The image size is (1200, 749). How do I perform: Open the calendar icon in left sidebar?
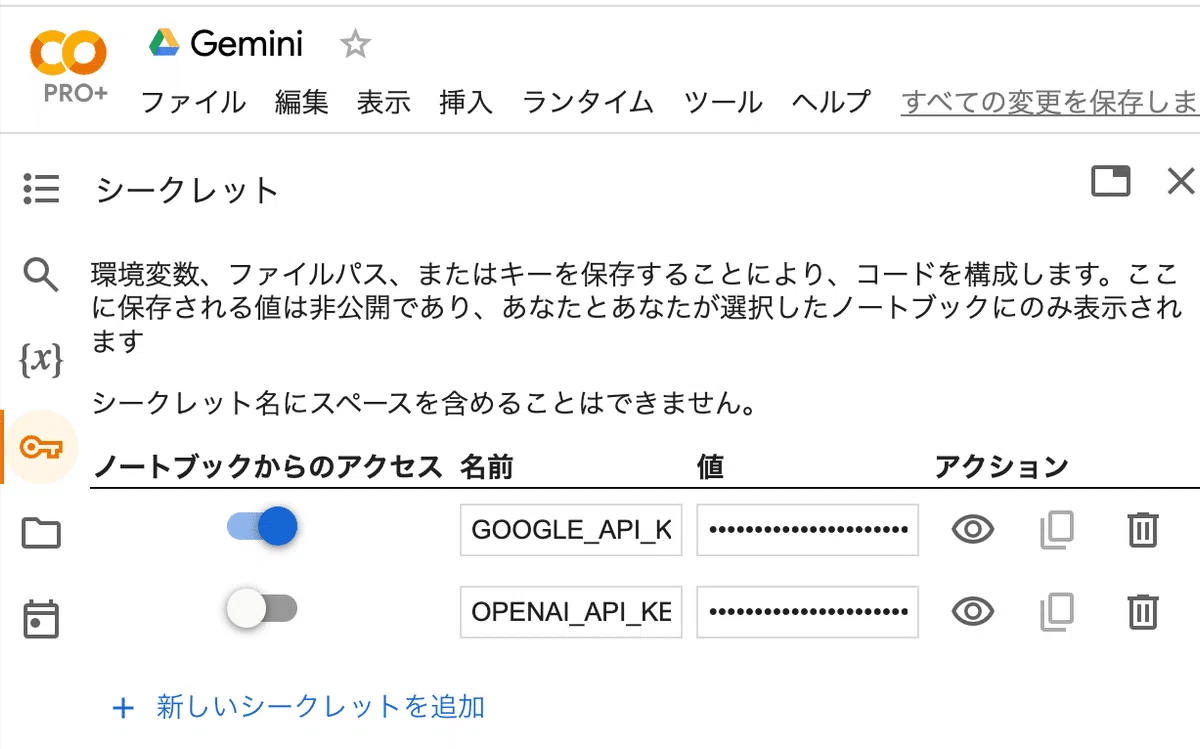[x=41, y=619]
